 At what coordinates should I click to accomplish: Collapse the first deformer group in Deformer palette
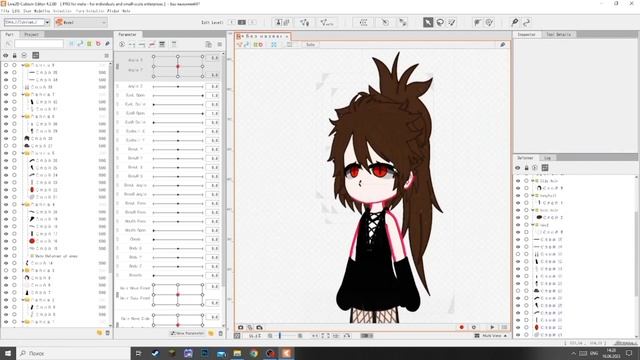[x=533, y=180]
